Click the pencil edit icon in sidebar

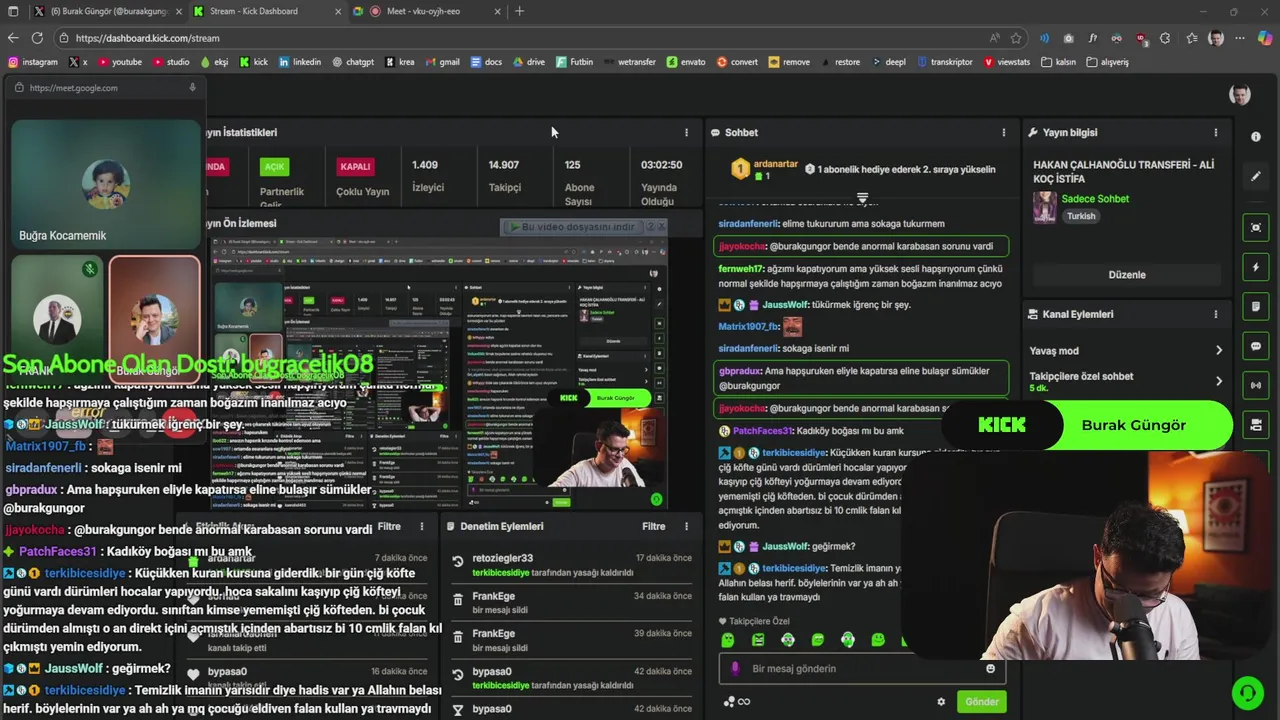click(x=1256, y=177)
